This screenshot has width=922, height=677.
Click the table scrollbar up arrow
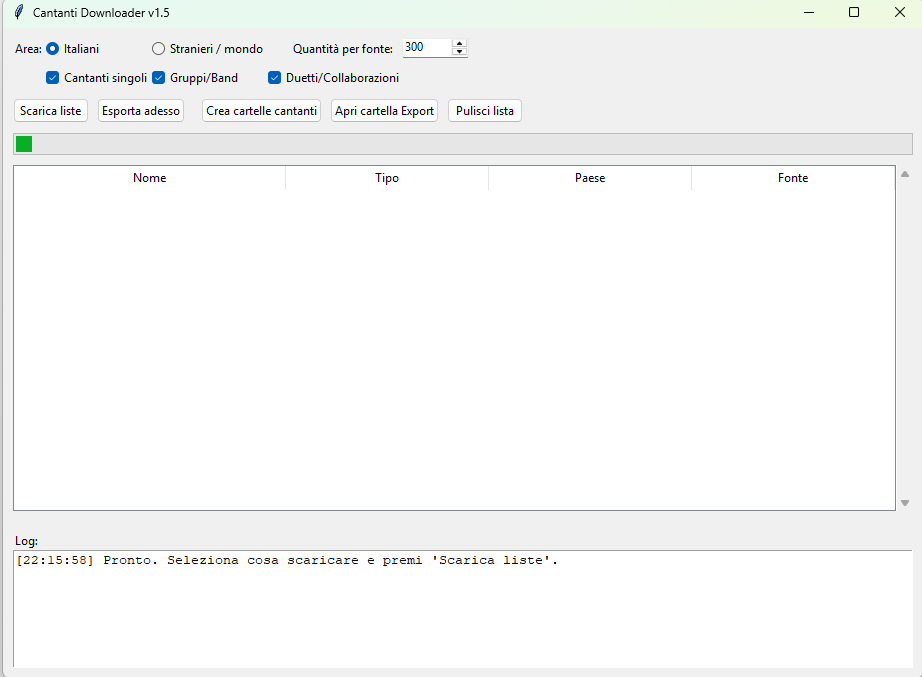coord(905,174)
